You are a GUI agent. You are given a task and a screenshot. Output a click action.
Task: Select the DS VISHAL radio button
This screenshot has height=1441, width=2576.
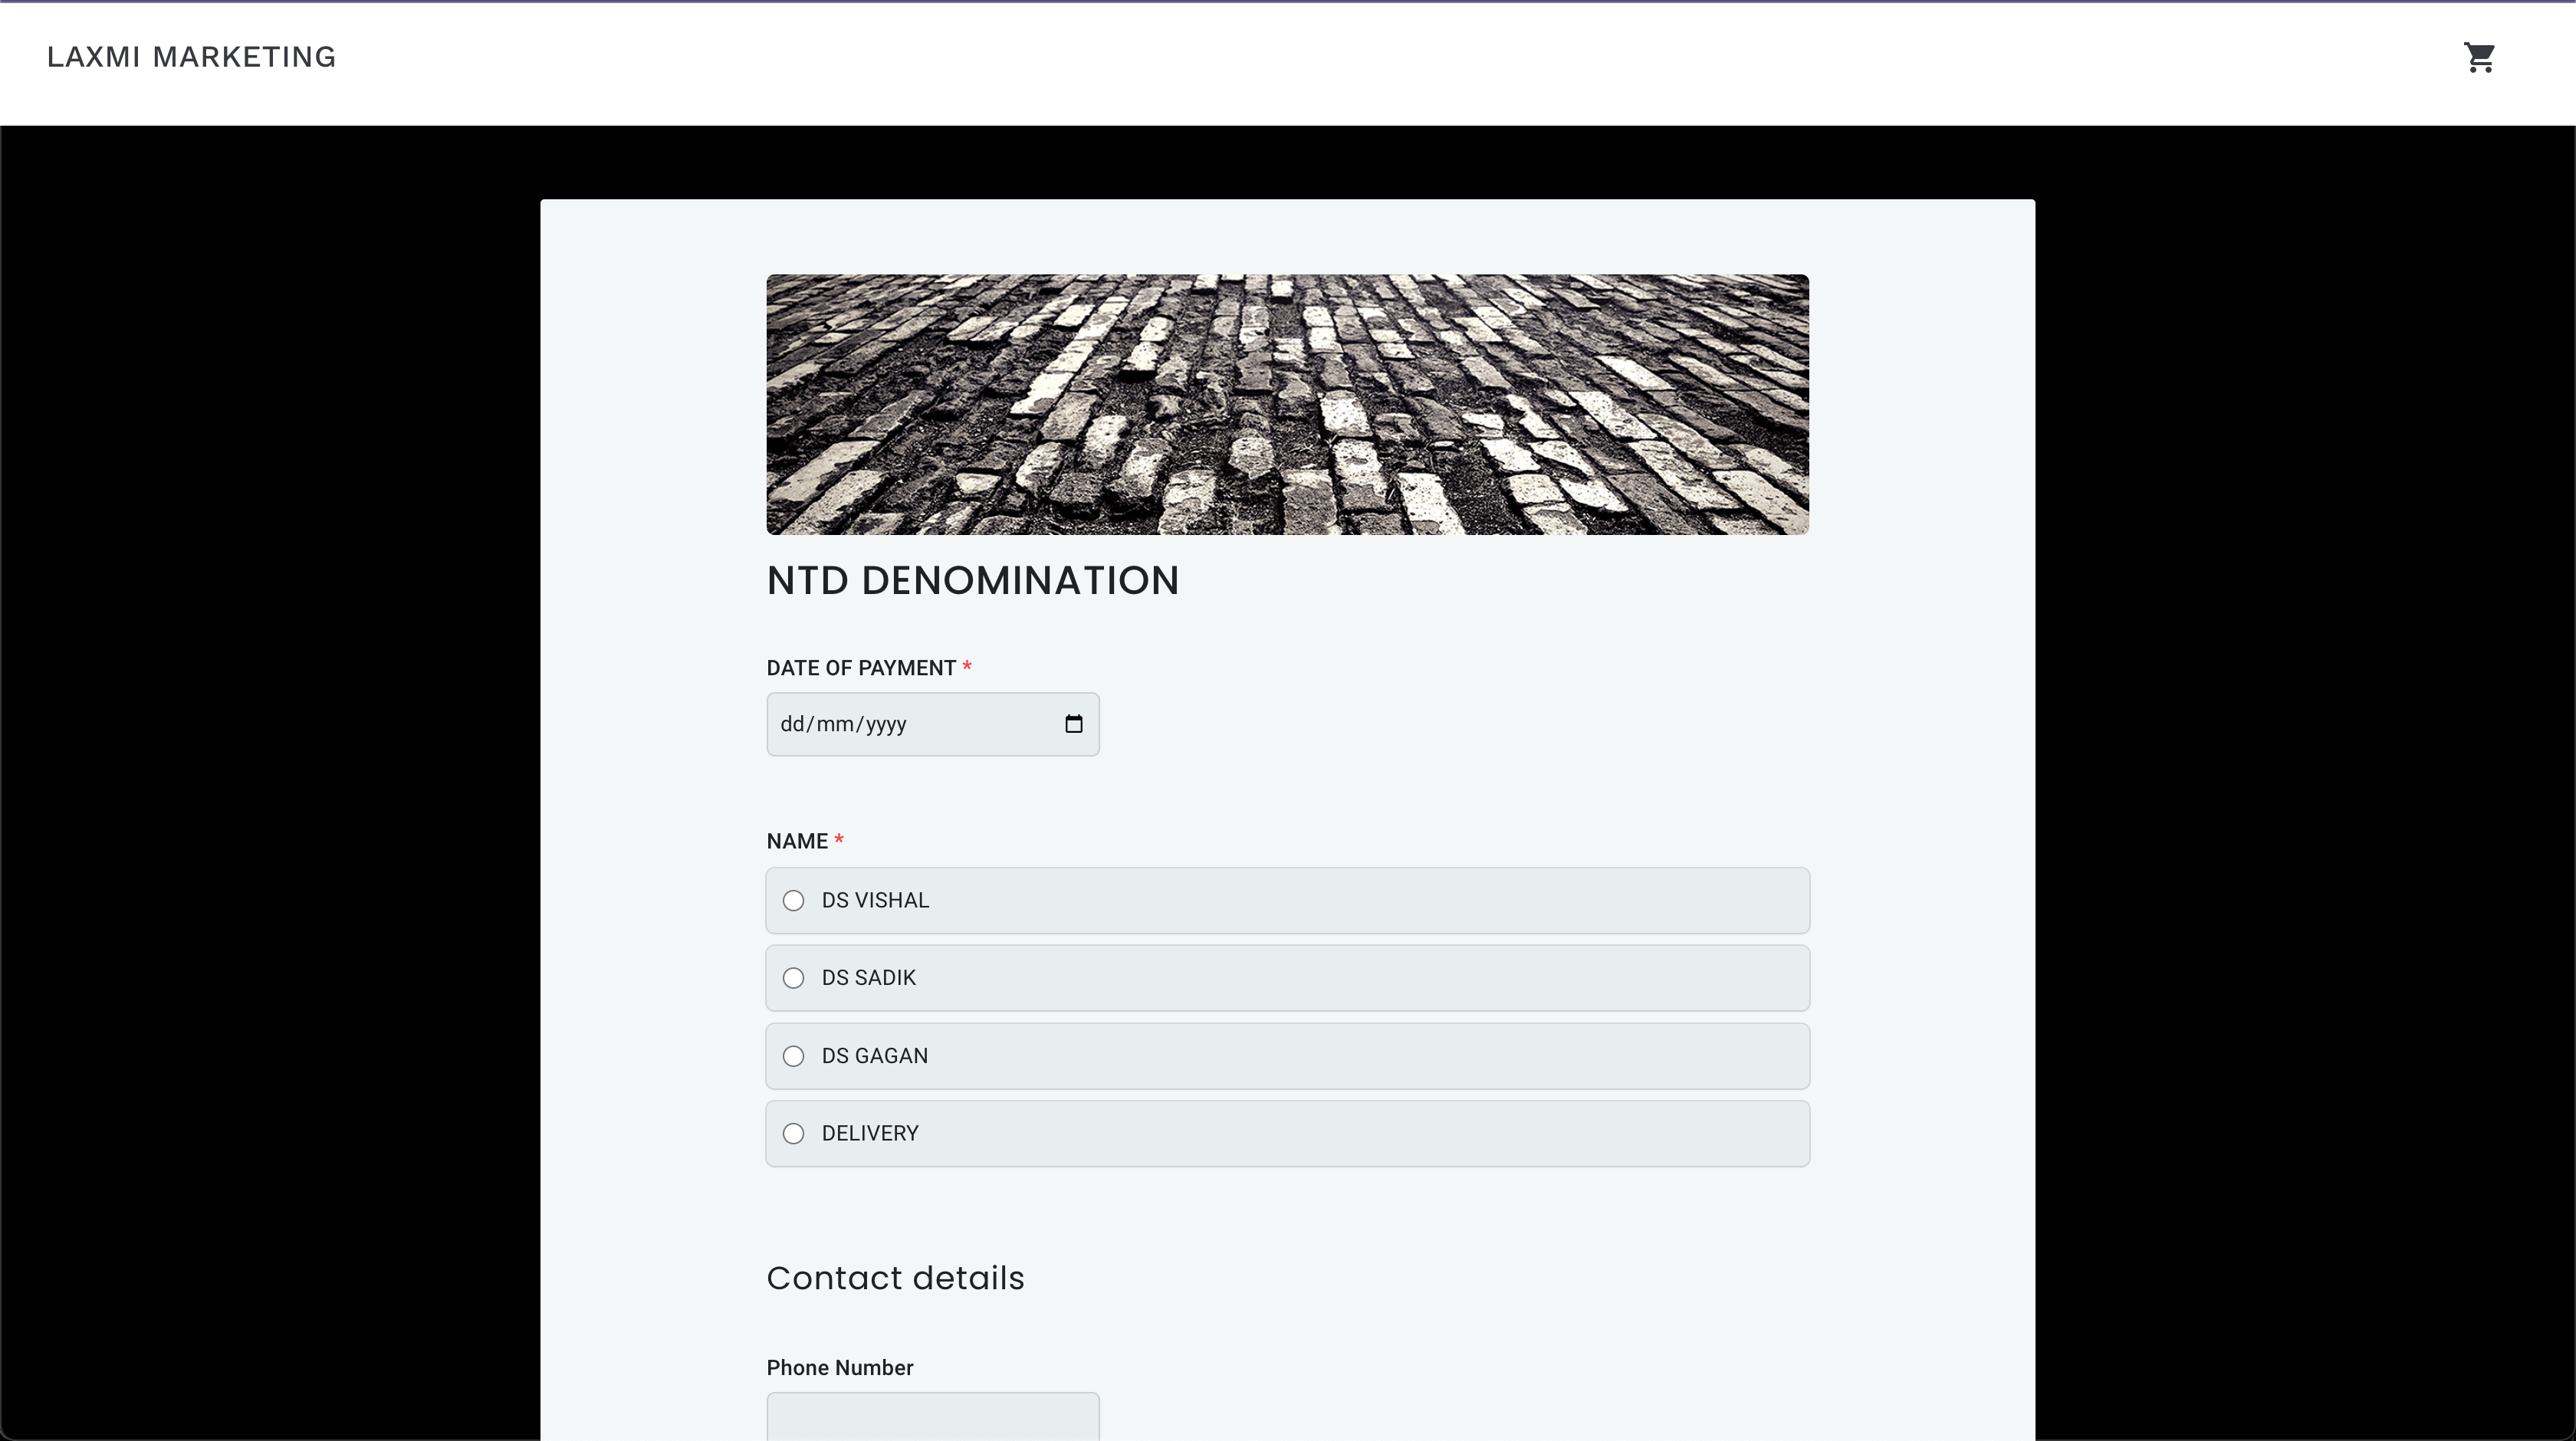793,901
